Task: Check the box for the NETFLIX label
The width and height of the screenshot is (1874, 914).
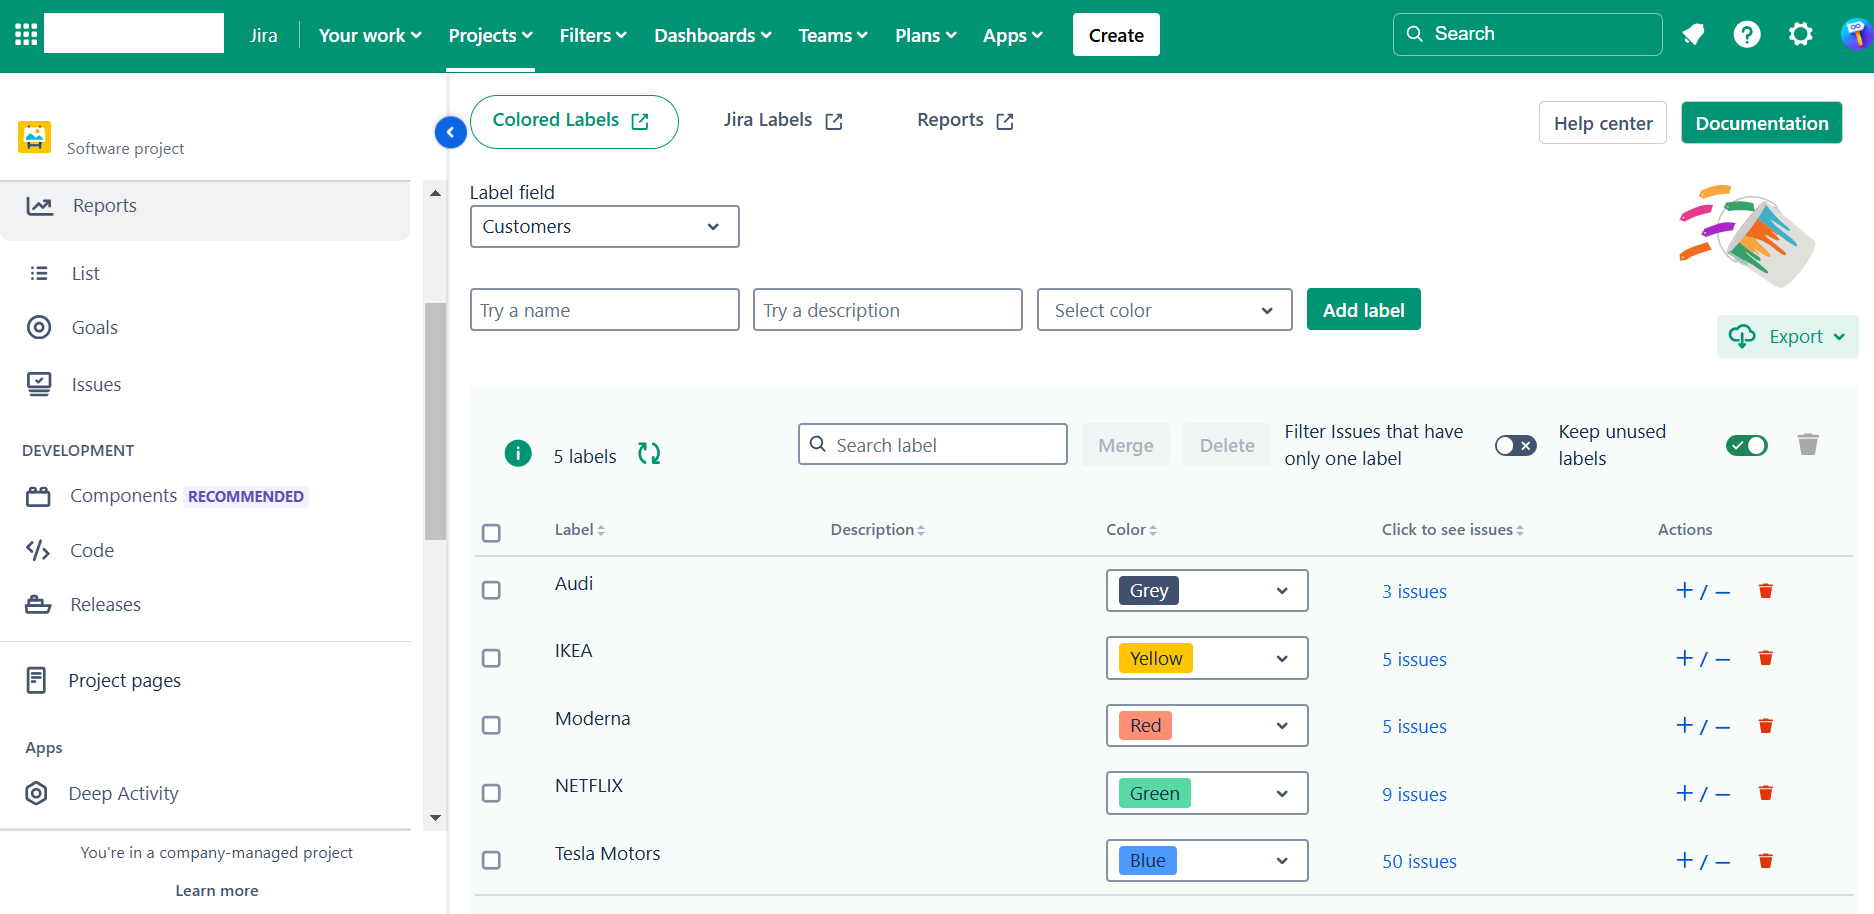Action: point(491,793)
